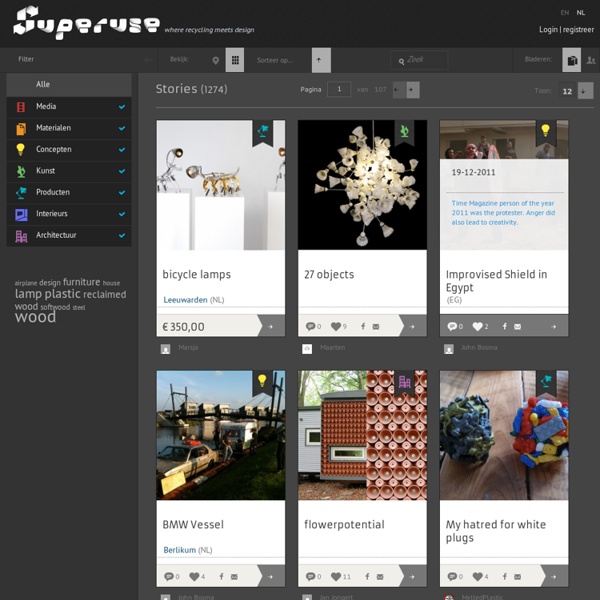The height and width of the screenshot is (600, 600).
Task: Select the lamp tag in tag cloud
Action: (28, 294)
